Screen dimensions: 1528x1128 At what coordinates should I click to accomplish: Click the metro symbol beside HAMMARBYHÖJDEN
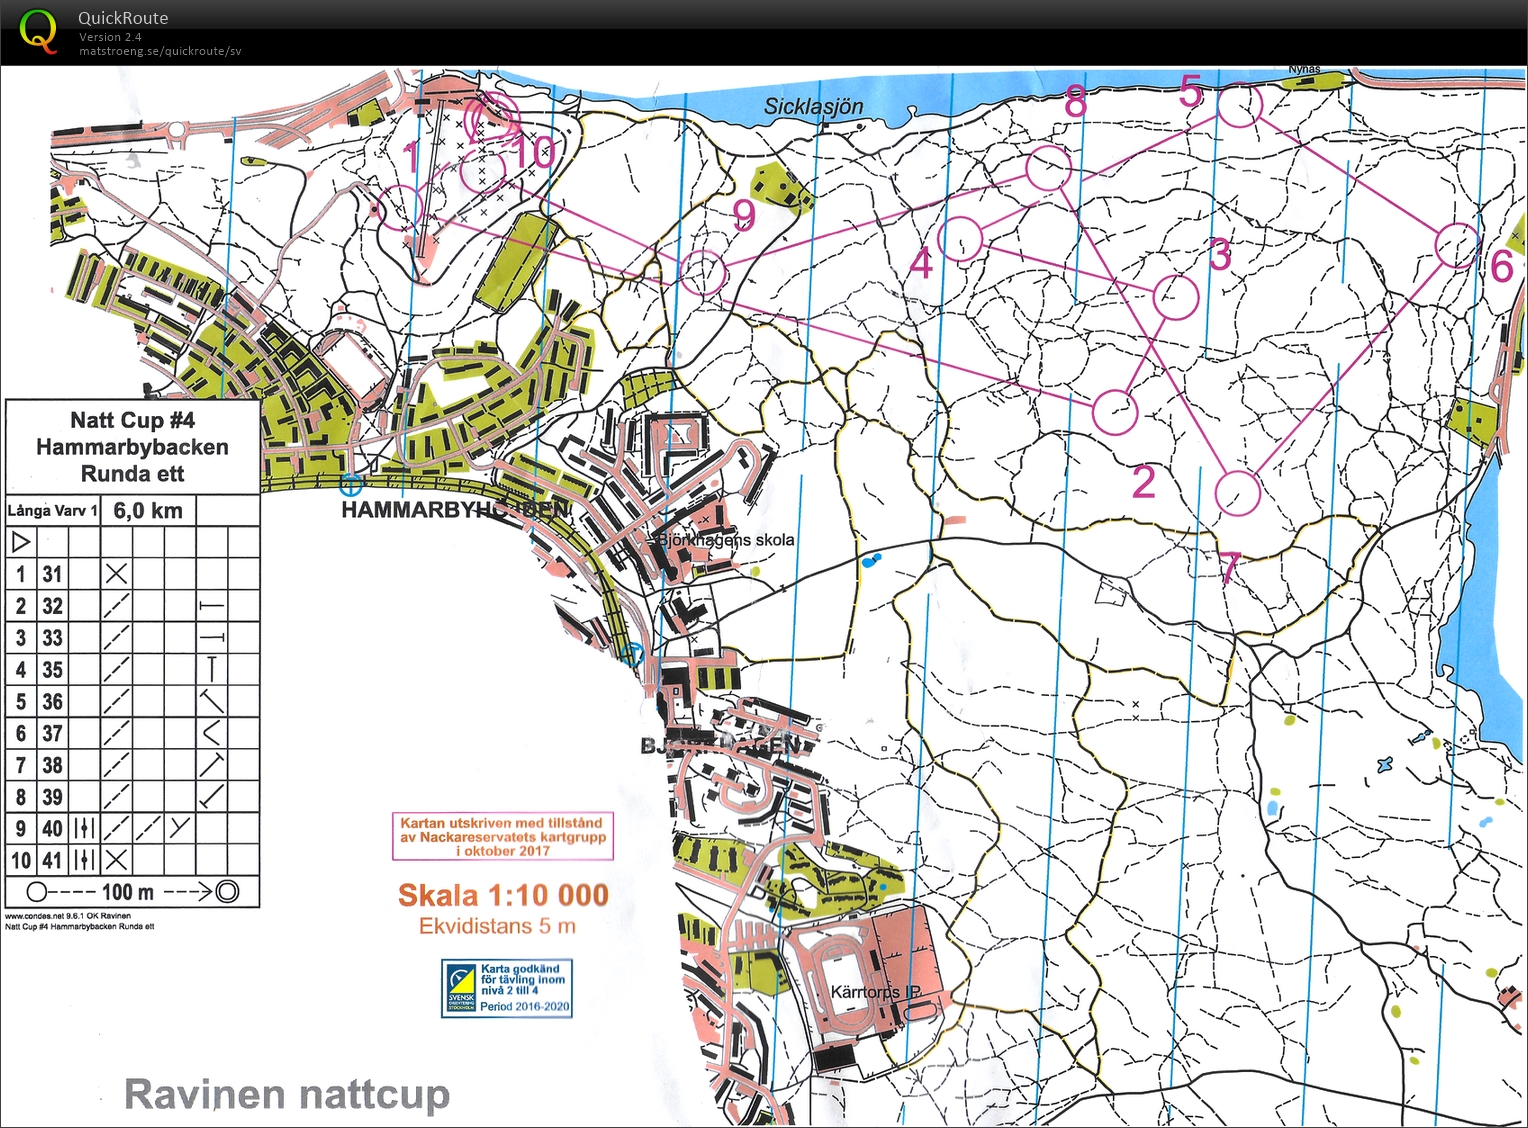(350, 486)
